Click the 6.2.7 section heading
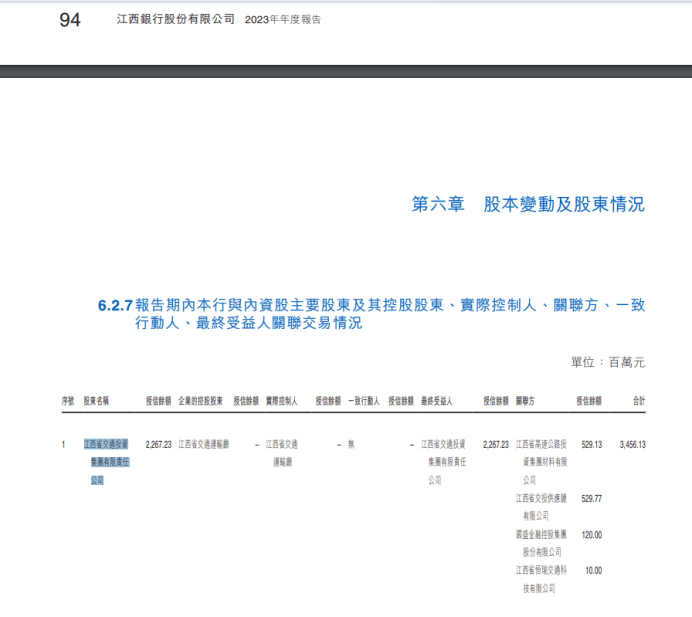 point(371,314)
